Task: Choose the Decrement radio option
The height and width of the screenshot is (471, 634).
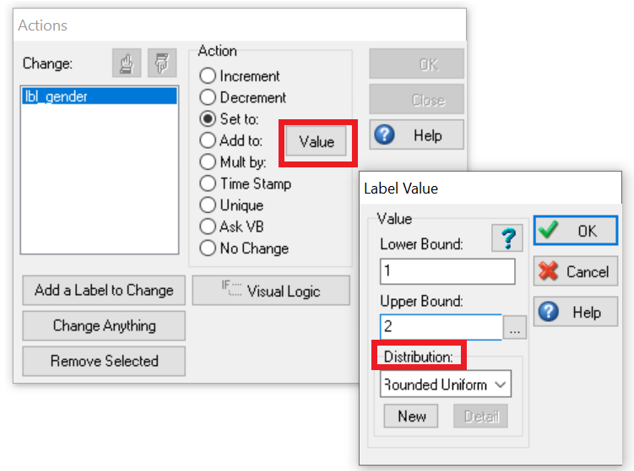Action: coord(208,98)
